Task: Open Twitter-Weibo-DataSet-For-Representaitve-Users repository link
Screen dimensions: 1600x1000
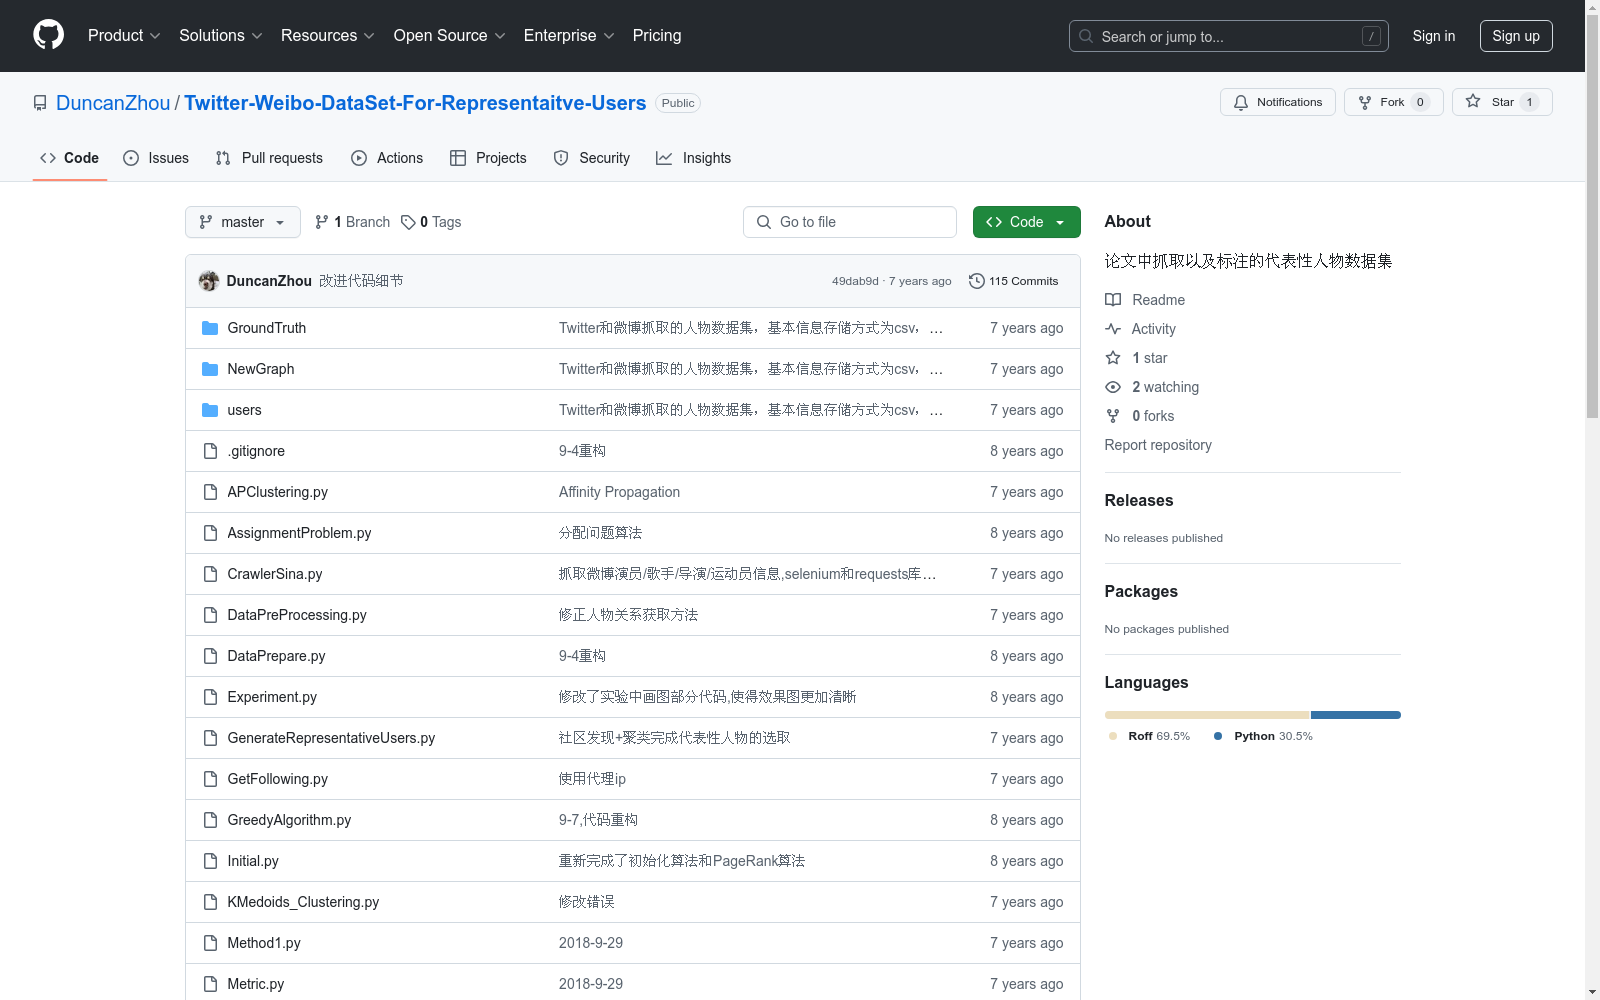Action: (415, 103)
